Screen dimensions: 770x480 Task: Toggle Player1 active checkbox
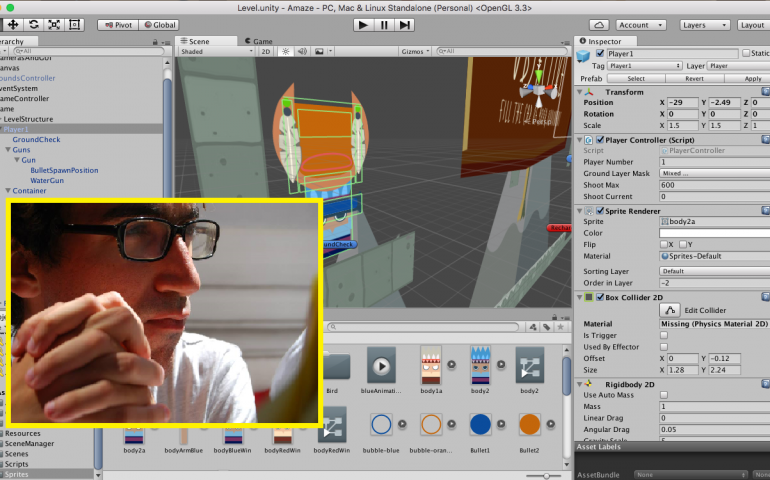click(600, 53)
